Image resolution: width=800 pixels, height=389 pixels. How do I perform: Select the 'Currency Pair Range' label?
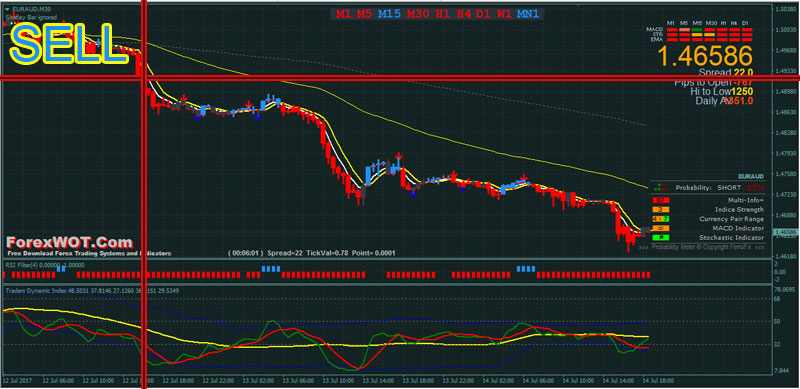pyautogui.click(x=733, y=218)
